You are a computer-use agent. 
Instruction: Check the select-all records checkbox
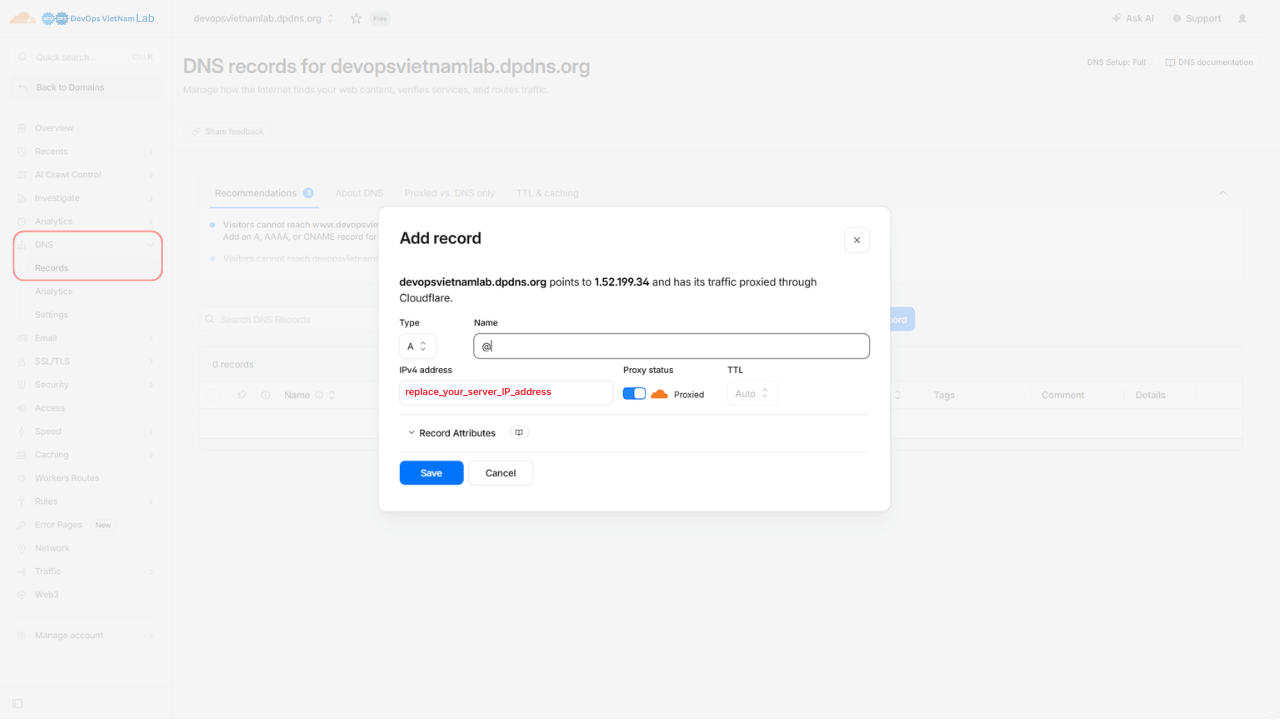214,395
